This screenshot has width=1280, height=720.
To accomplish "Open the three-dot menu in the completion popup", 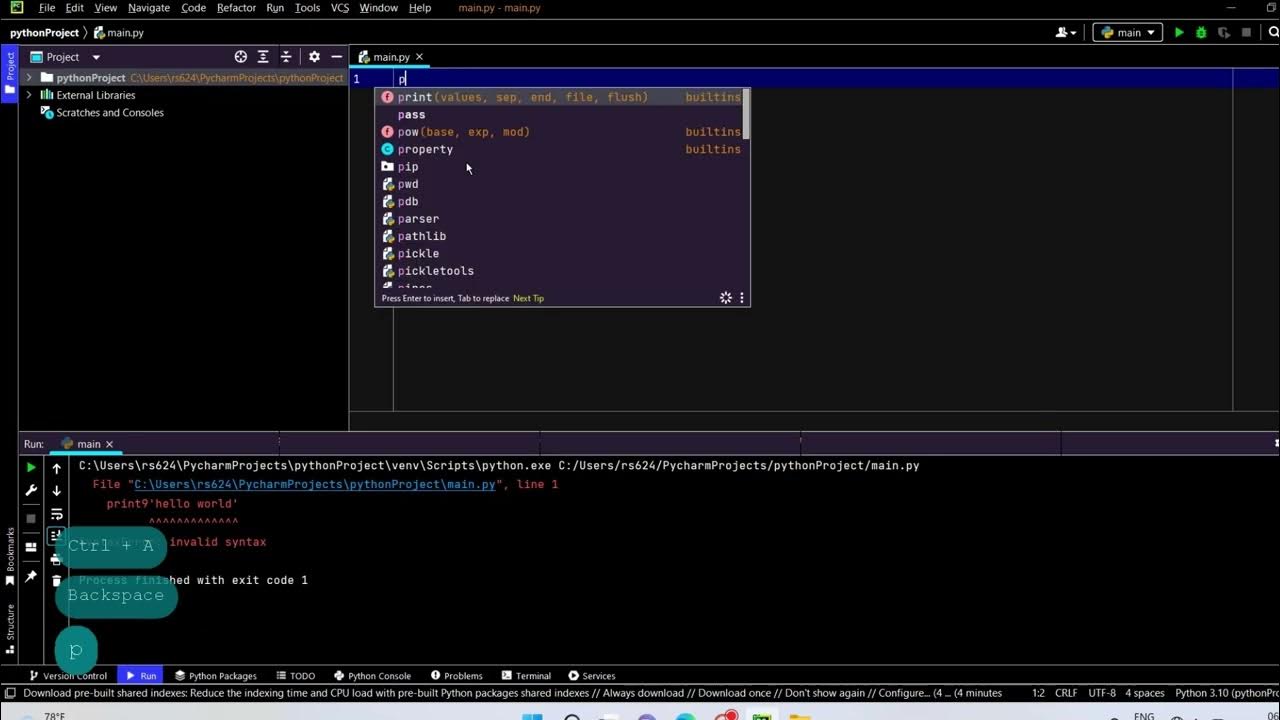I will pos(742,298).
